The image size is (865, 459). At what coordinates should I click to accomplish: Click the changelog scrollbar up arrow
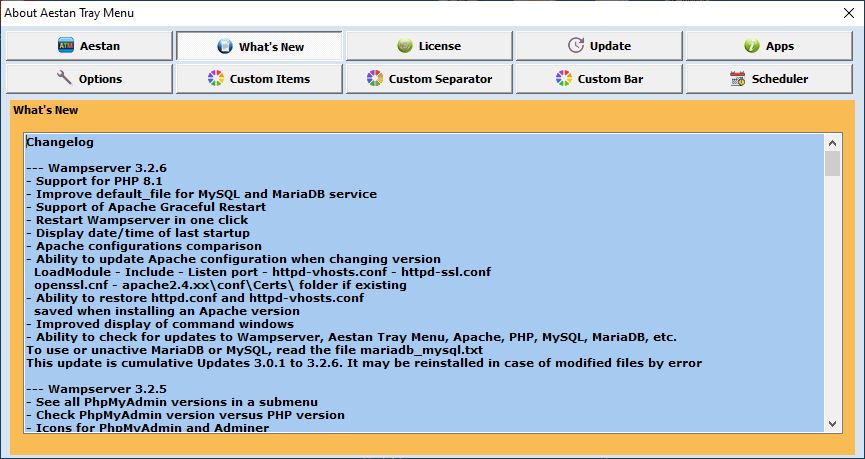point(832,143)
